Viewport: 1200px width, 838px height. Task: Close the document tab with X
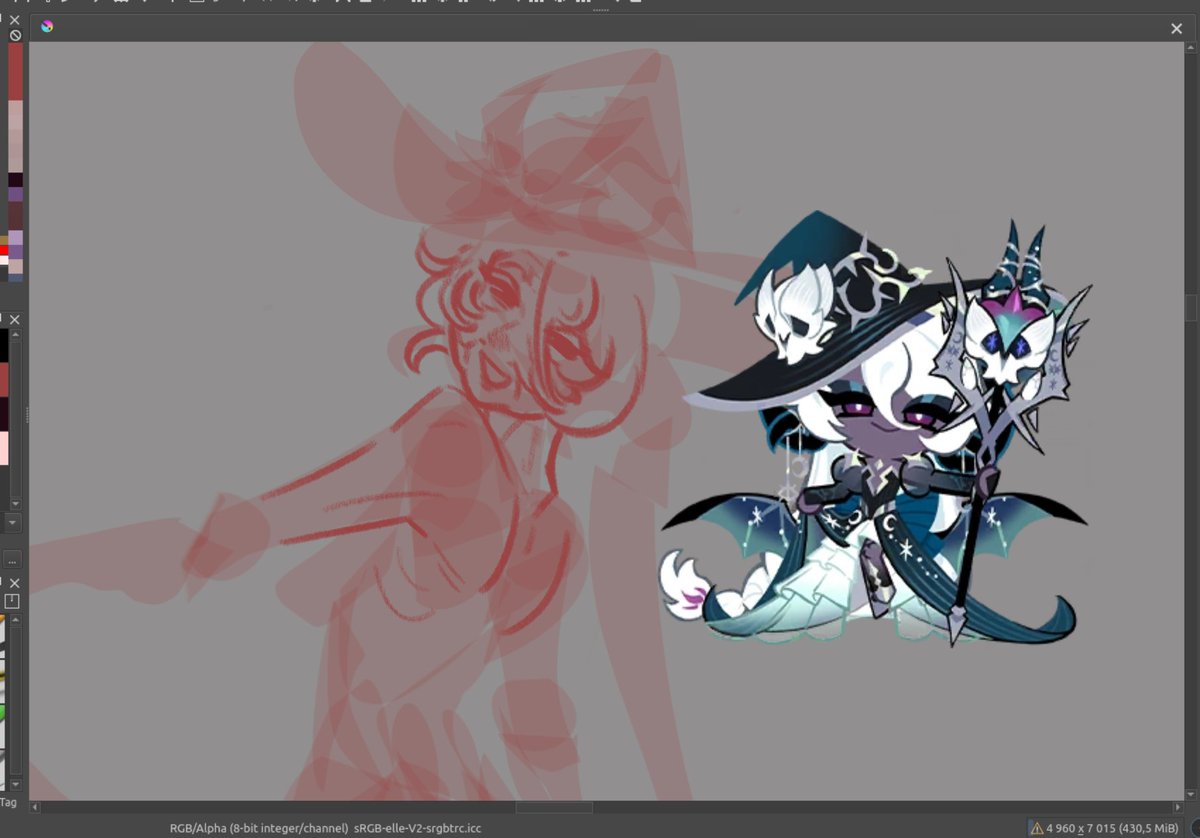point(1176,29)
